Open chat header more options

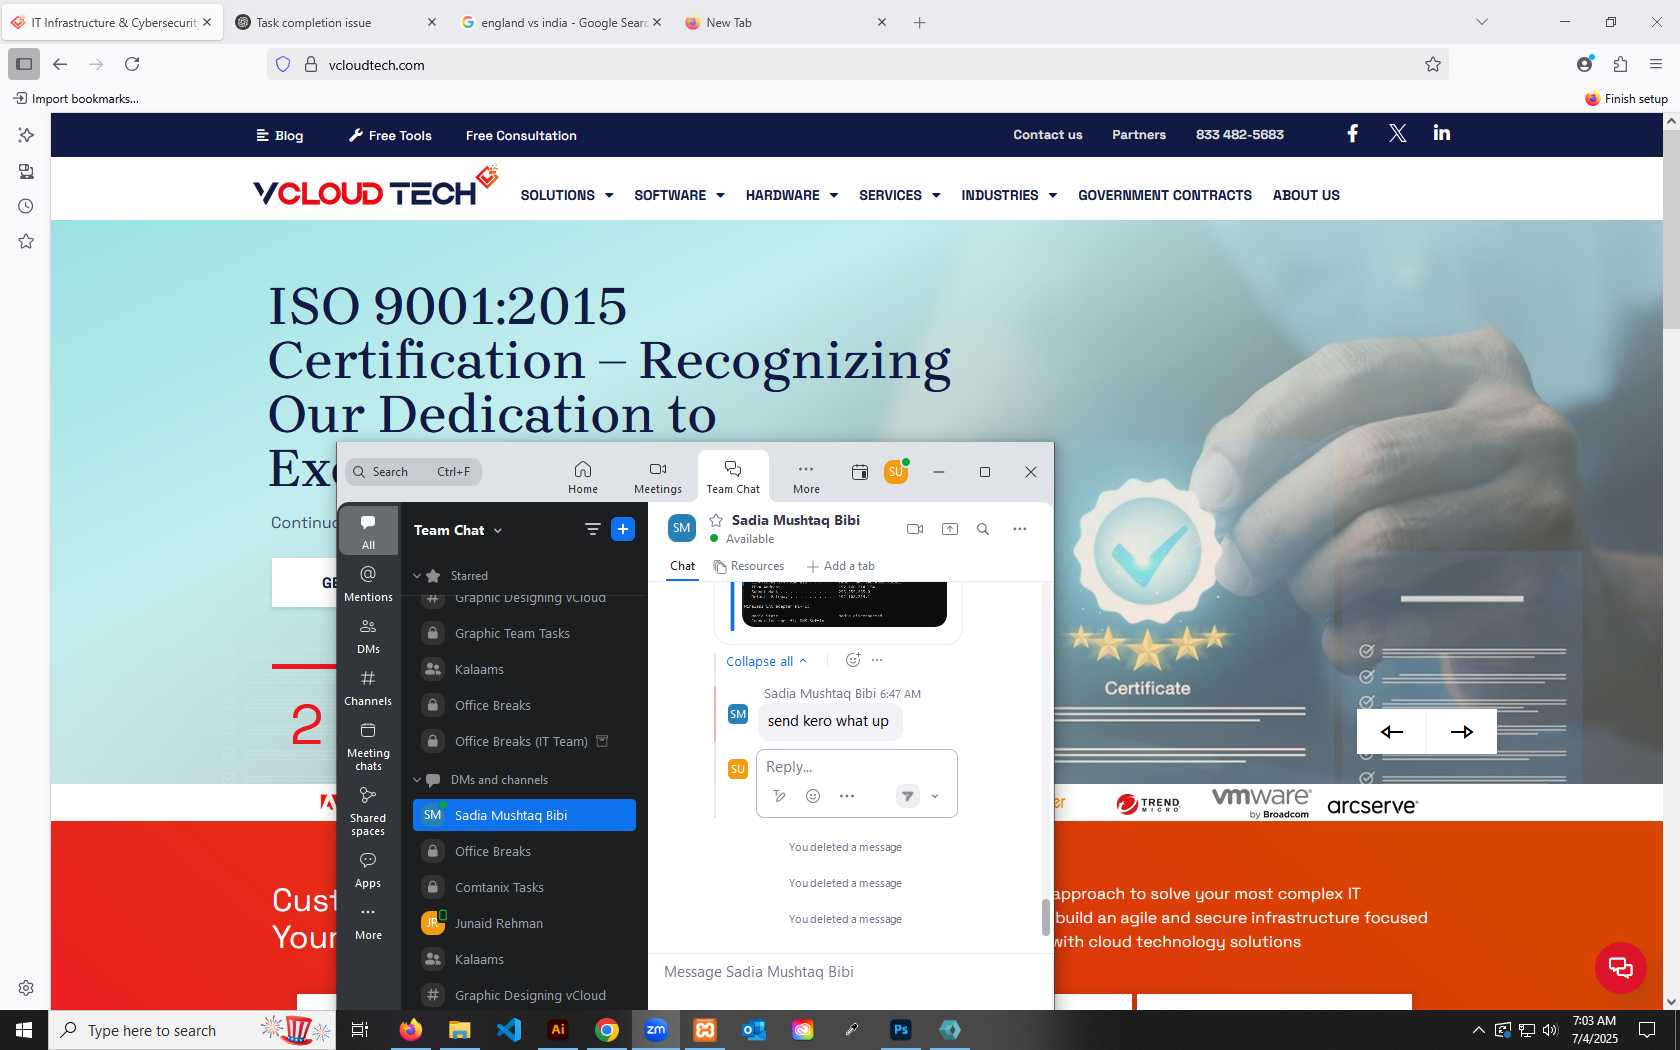click(x=1019, y=529)
